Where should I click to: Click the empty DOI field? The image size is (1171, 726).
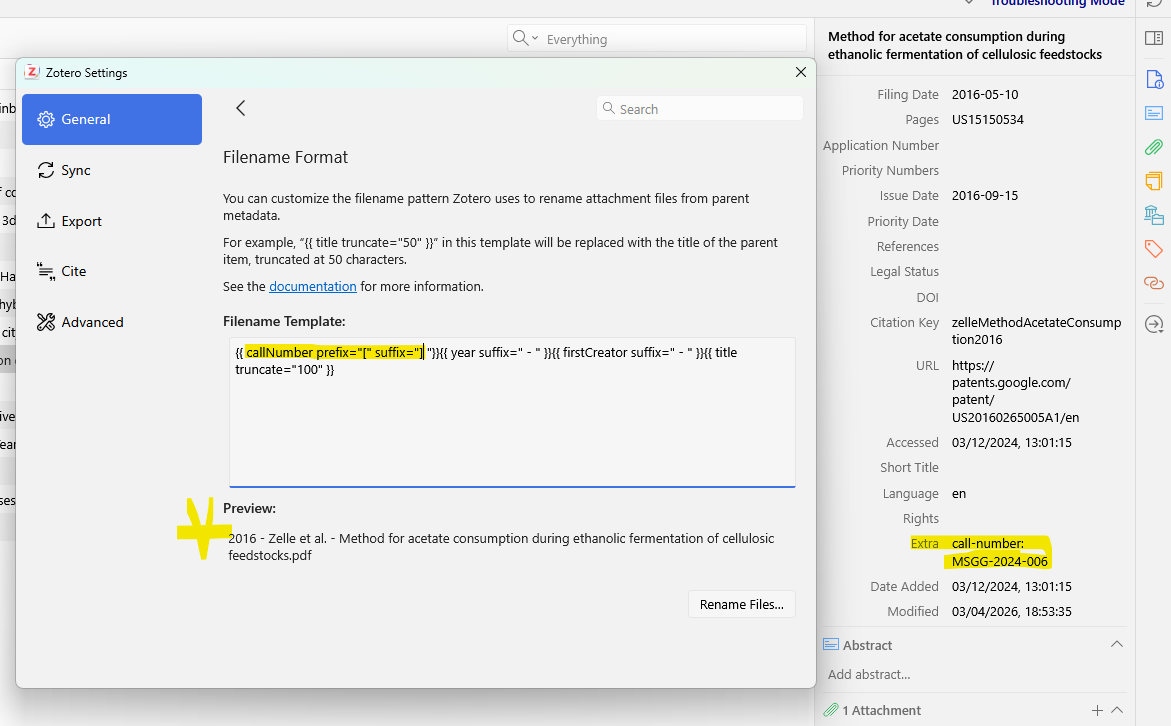1037,297
